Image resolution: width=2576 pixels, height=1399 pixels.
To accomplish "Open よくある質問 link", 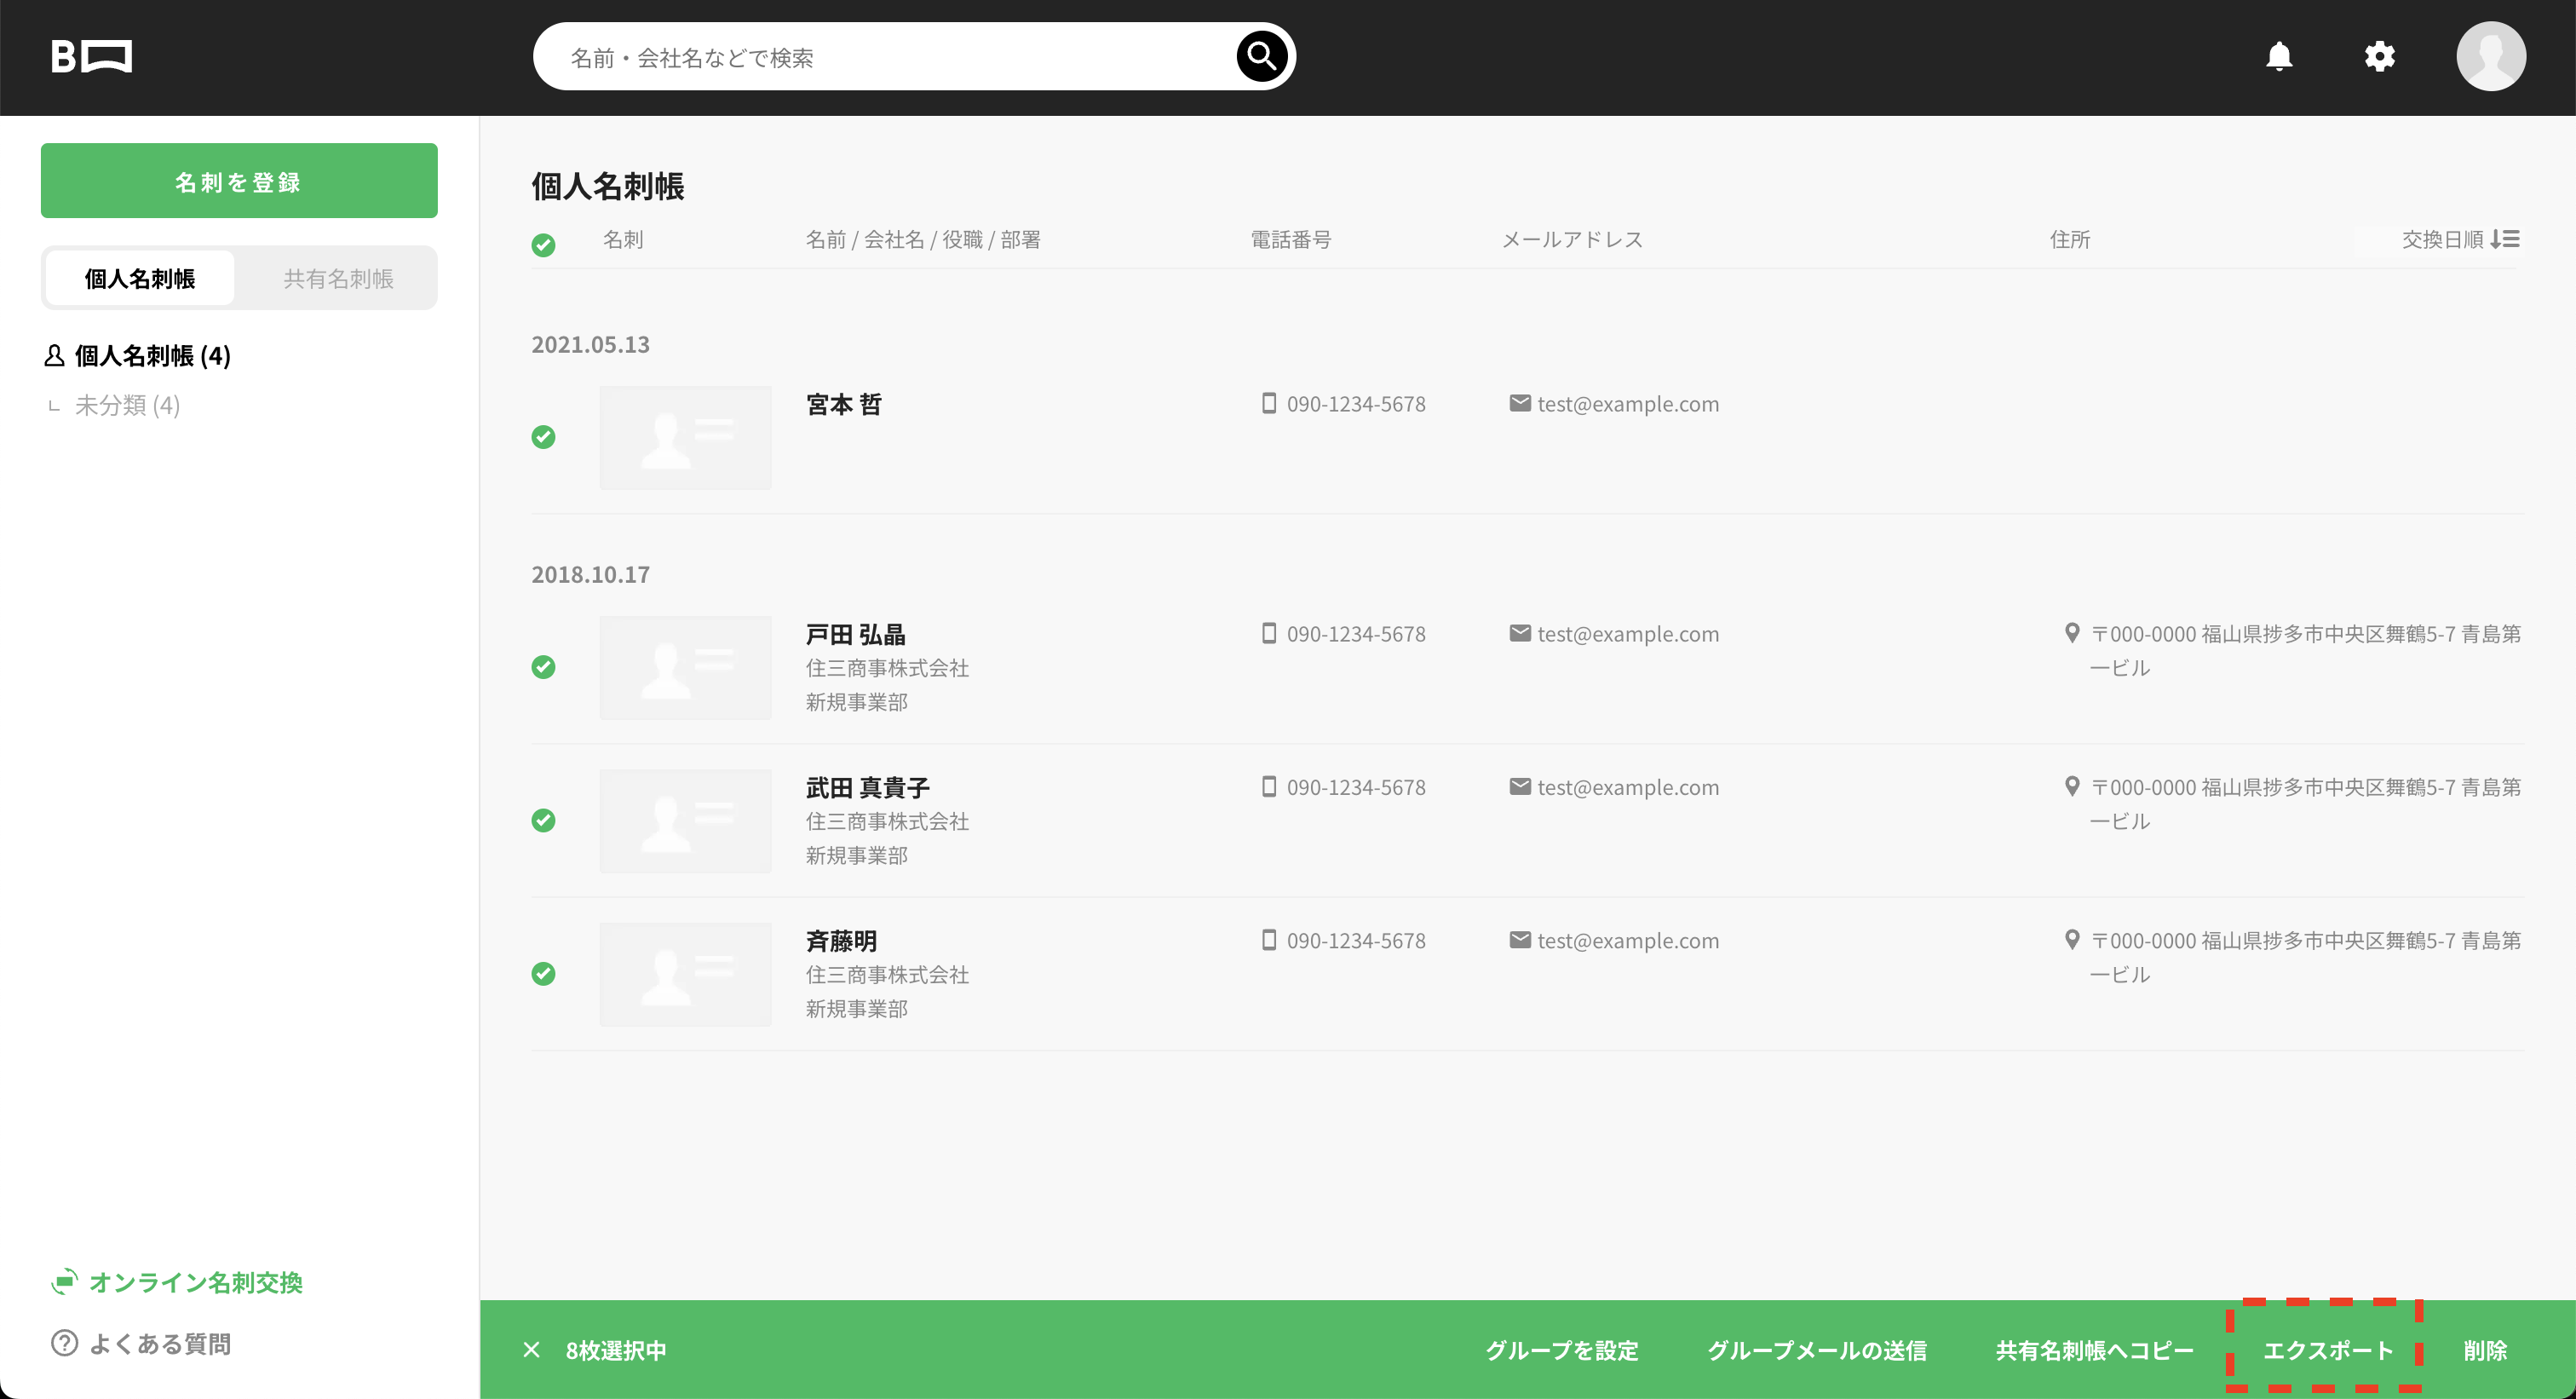I will coord(160,1343).
